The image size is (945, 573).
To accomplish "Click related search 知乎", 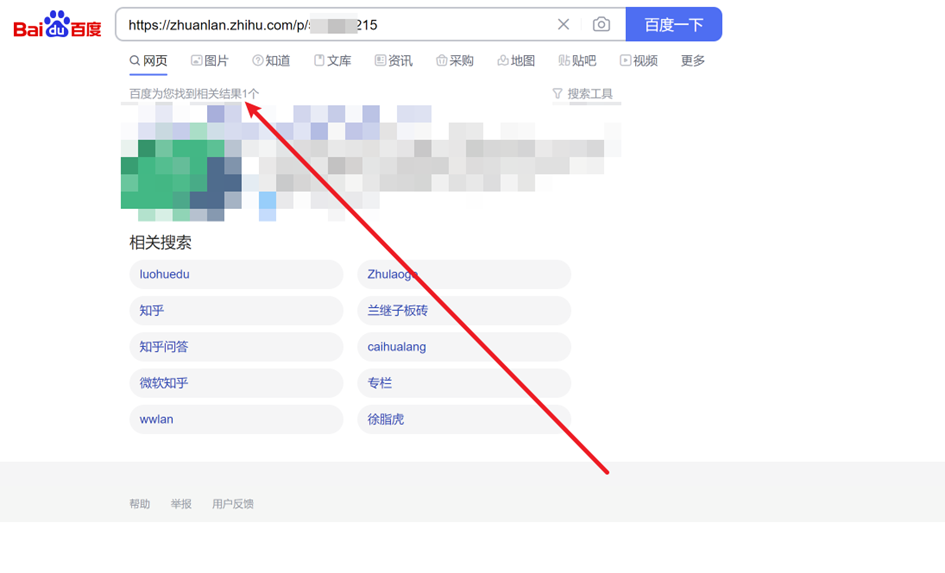I will pos(236,310).
